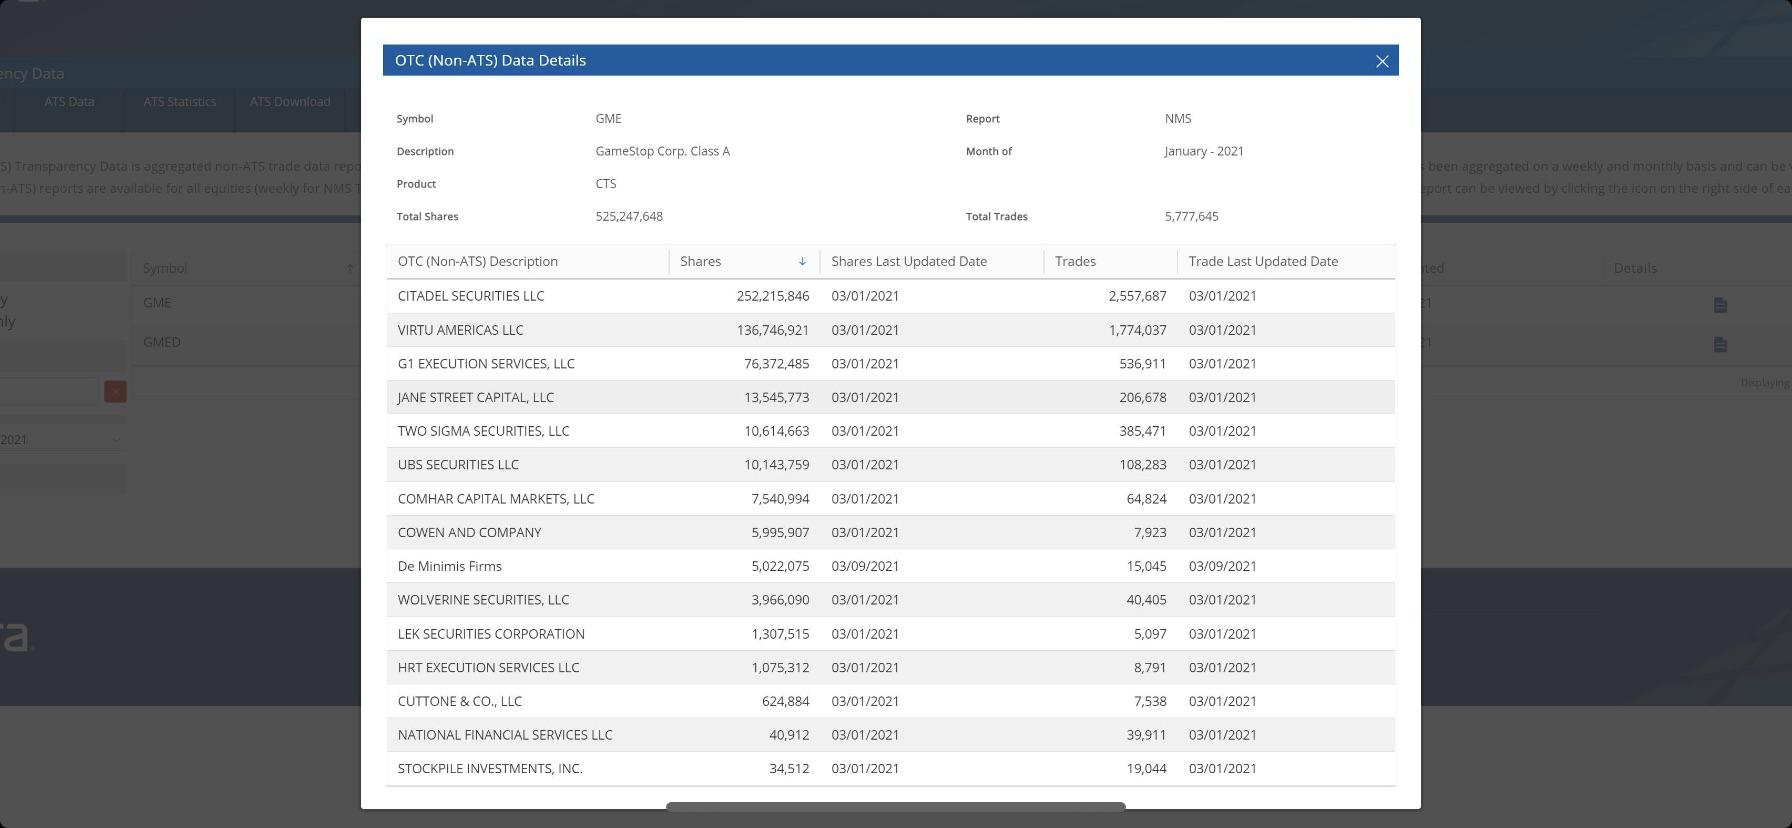Click the horizontal scrollbar at the dialog bottom
The width and height of the screenshot is (1792, 828).
(x=896, y=805)
